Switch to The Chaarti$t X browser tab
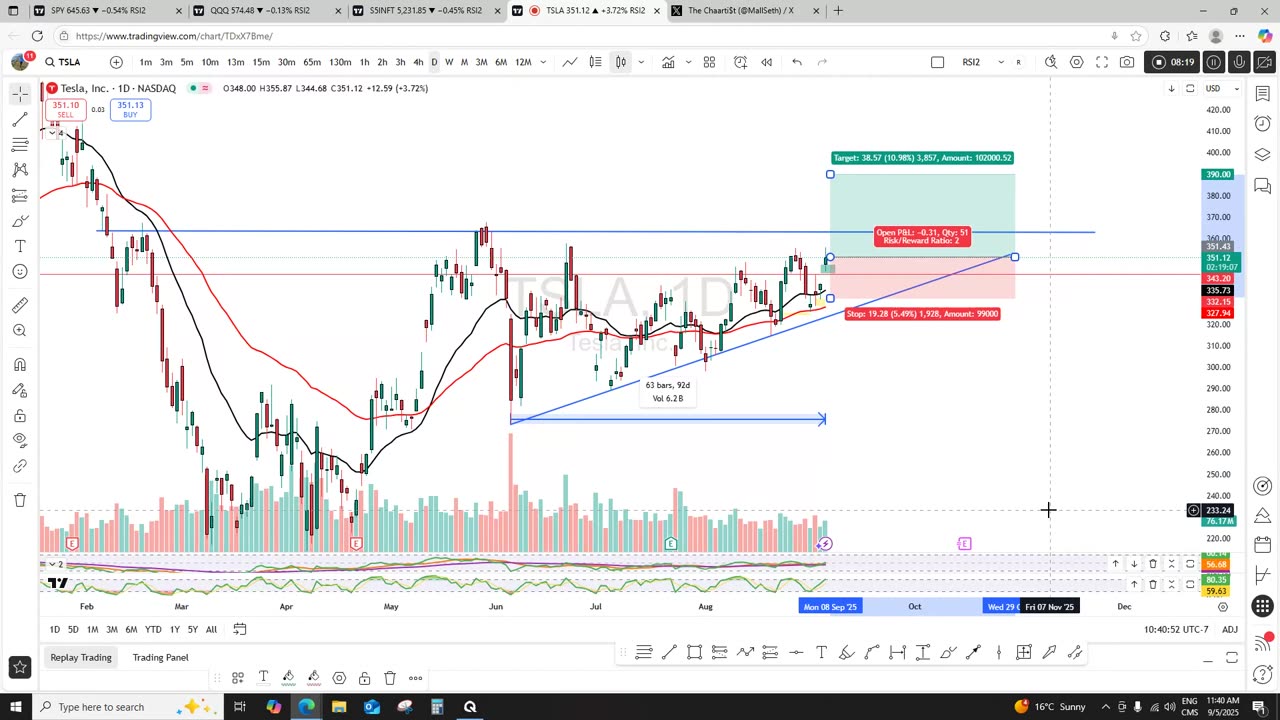The height and width of the screenshot is (720, 1280). tap(745, 11)
